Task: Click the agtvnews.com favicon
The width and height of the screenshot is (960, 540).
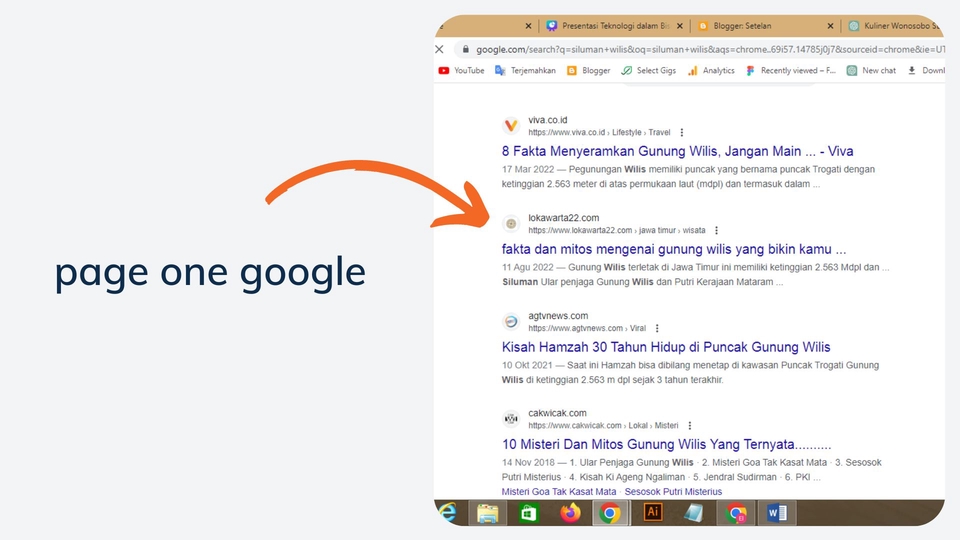Action: point(511,321)
